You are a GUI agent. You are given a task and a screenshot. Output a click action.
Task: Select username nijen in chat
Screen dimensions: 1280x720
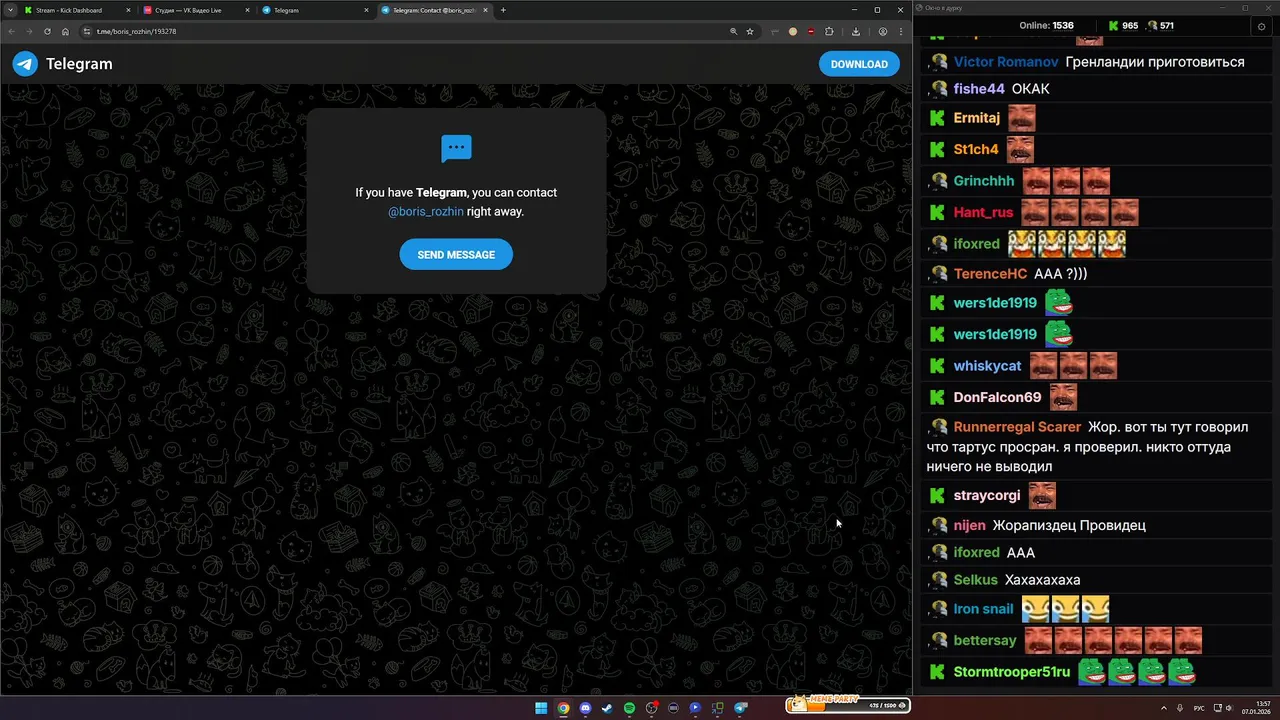(970, 525)
